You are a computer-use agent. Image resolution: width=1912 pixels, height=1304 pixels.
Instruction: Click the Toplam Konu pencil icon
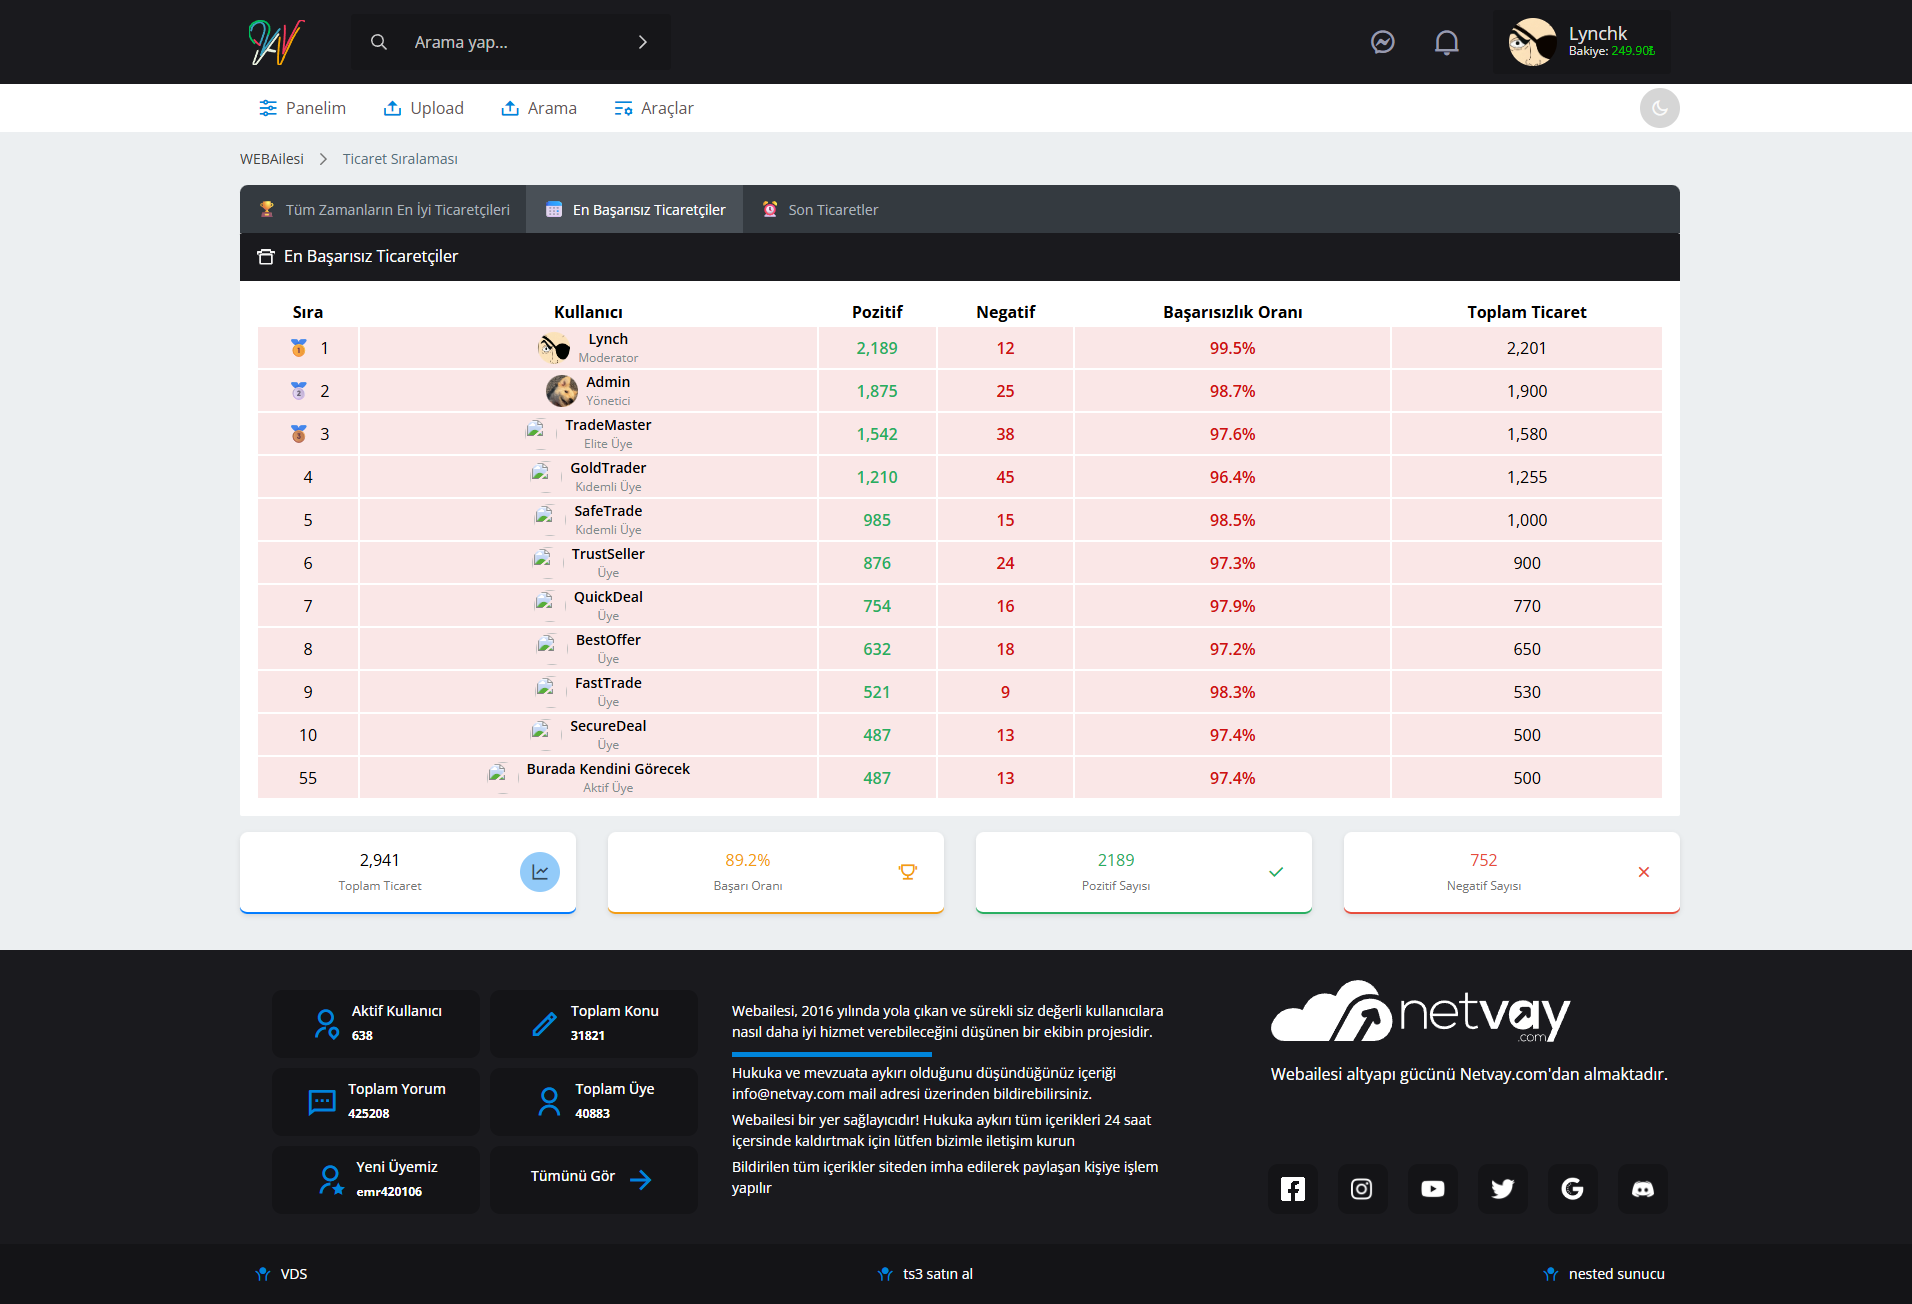[544, 1024]
